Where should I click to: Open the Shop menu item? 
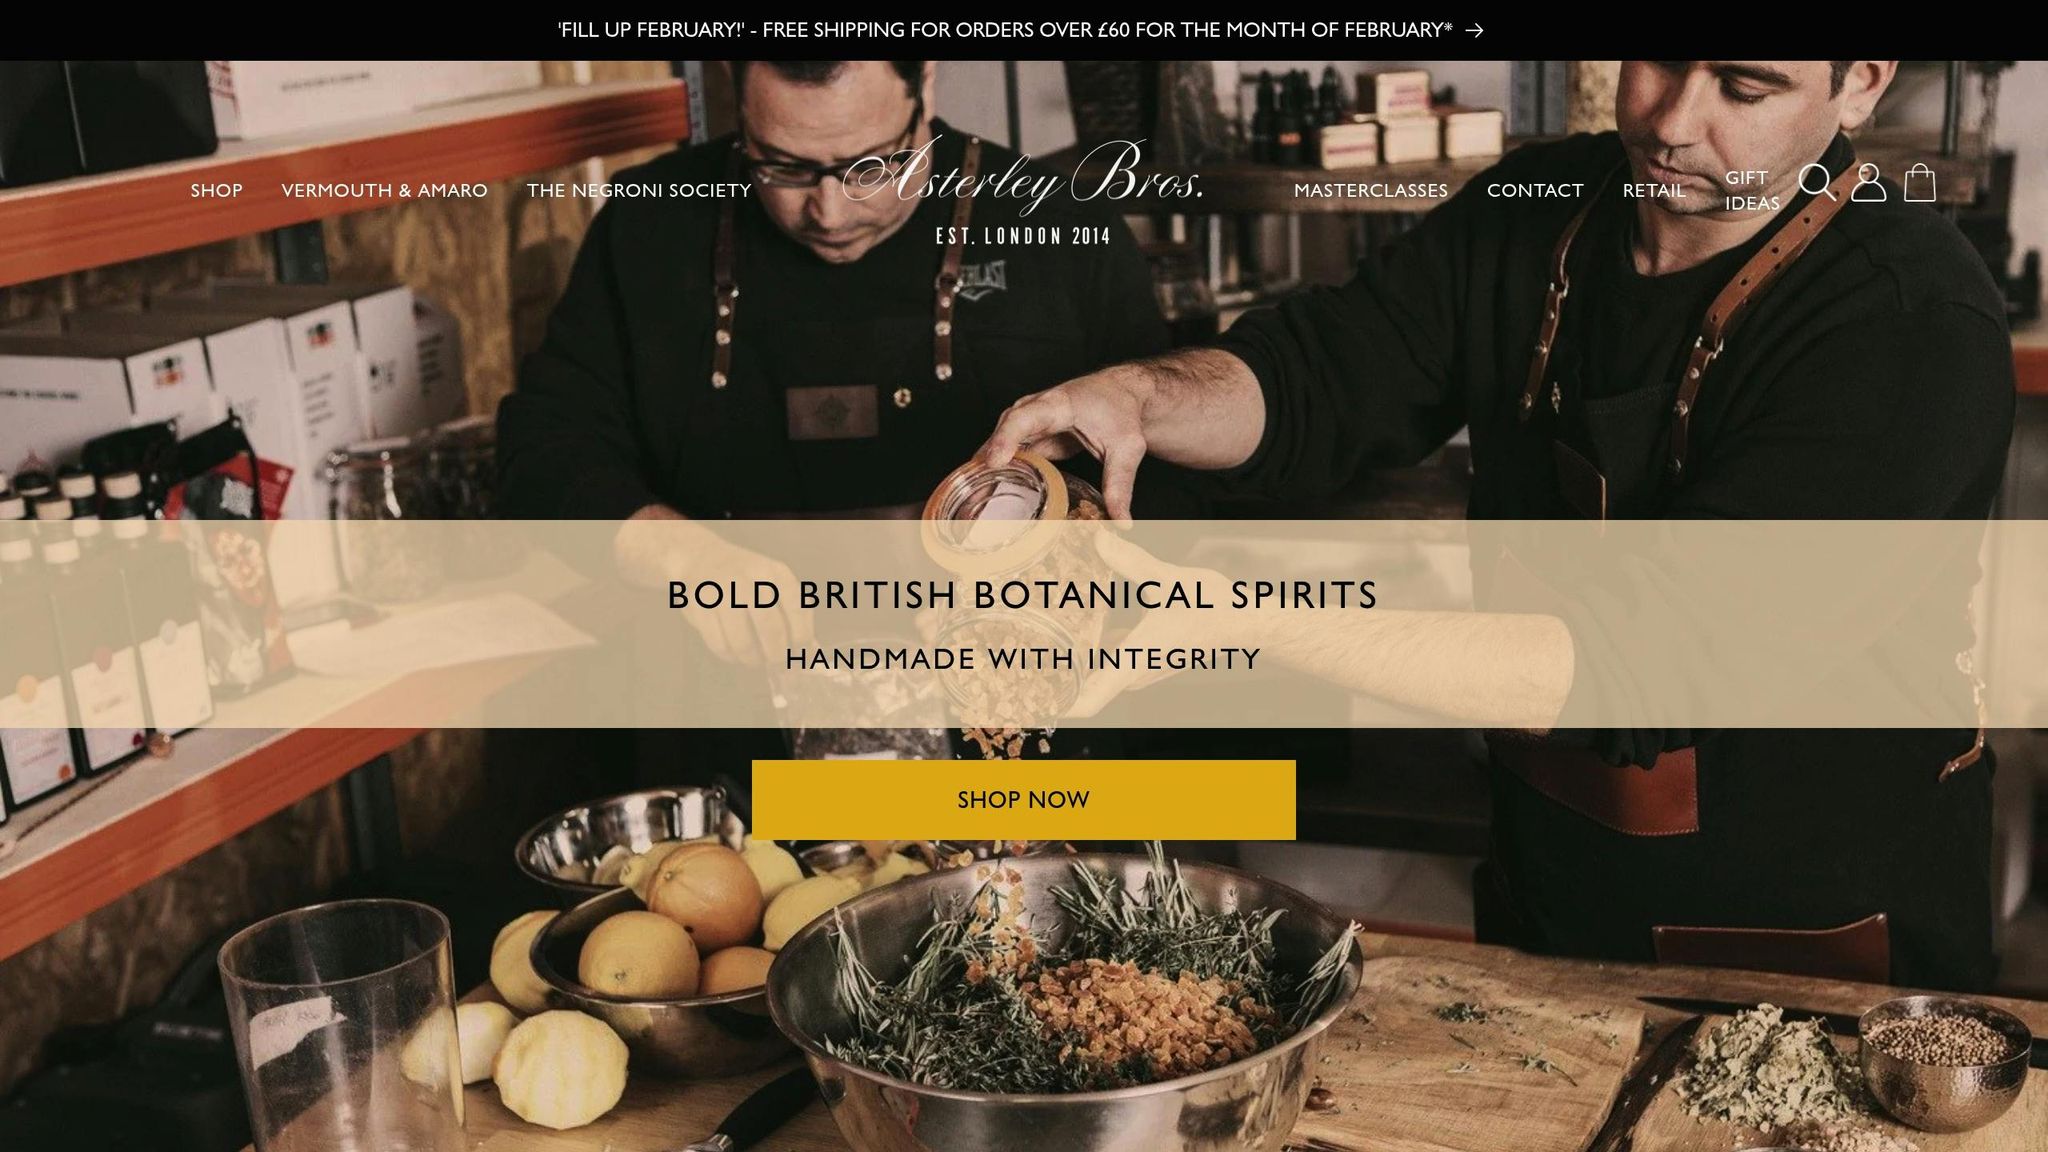[217, 190]
